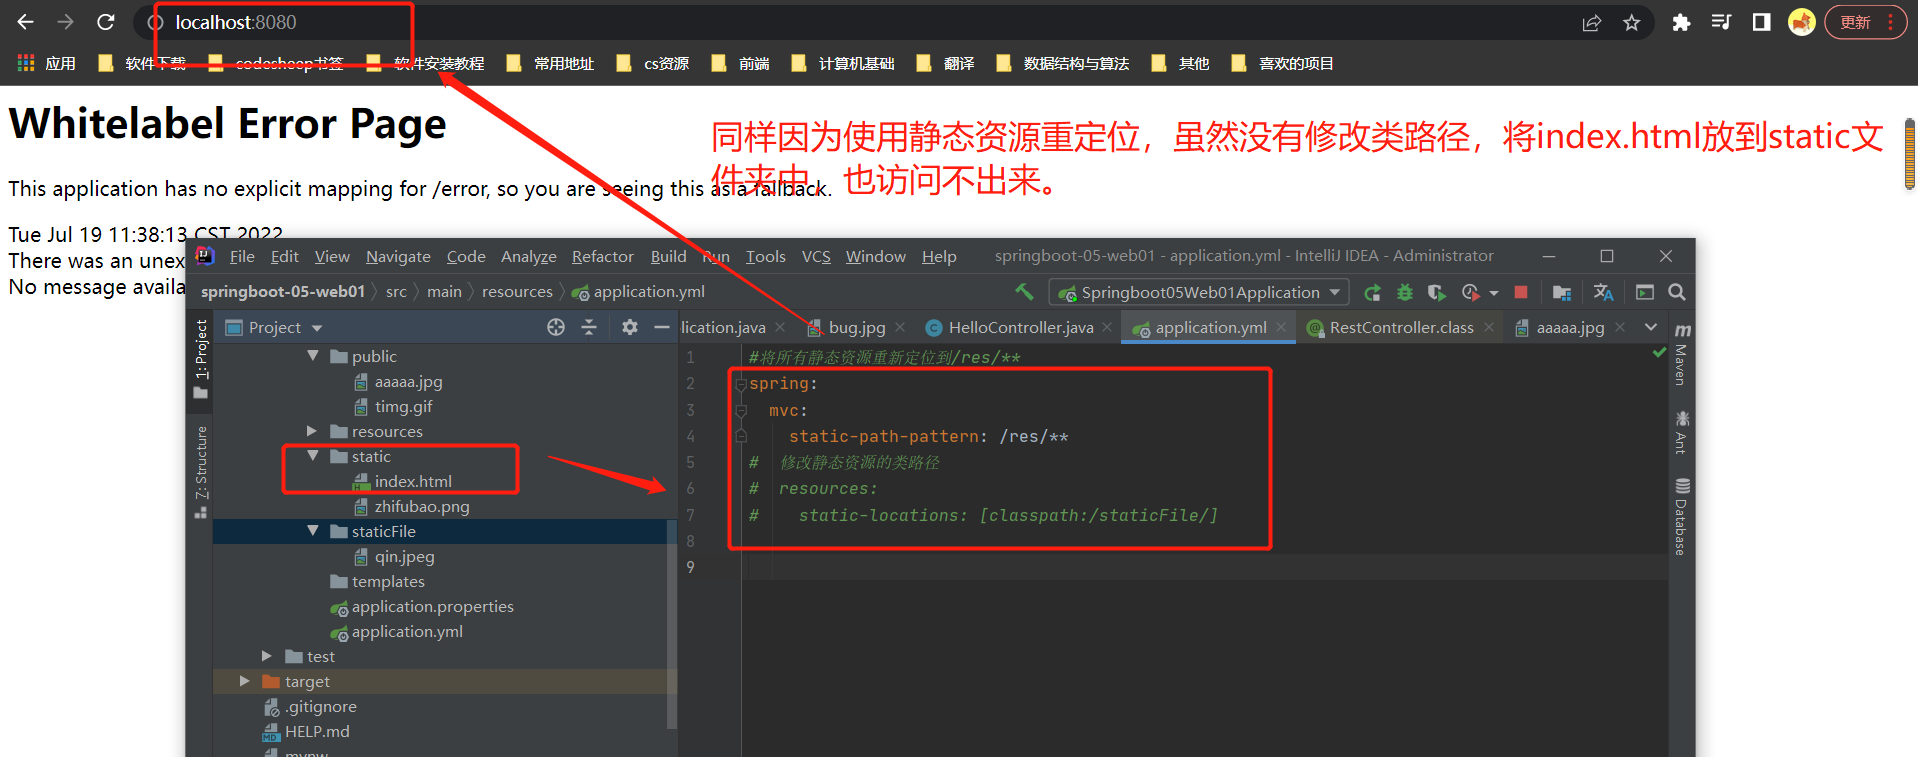
Task: Open Springboot05Web01Application run configuration dropdown
Action: click(1199, 292)
